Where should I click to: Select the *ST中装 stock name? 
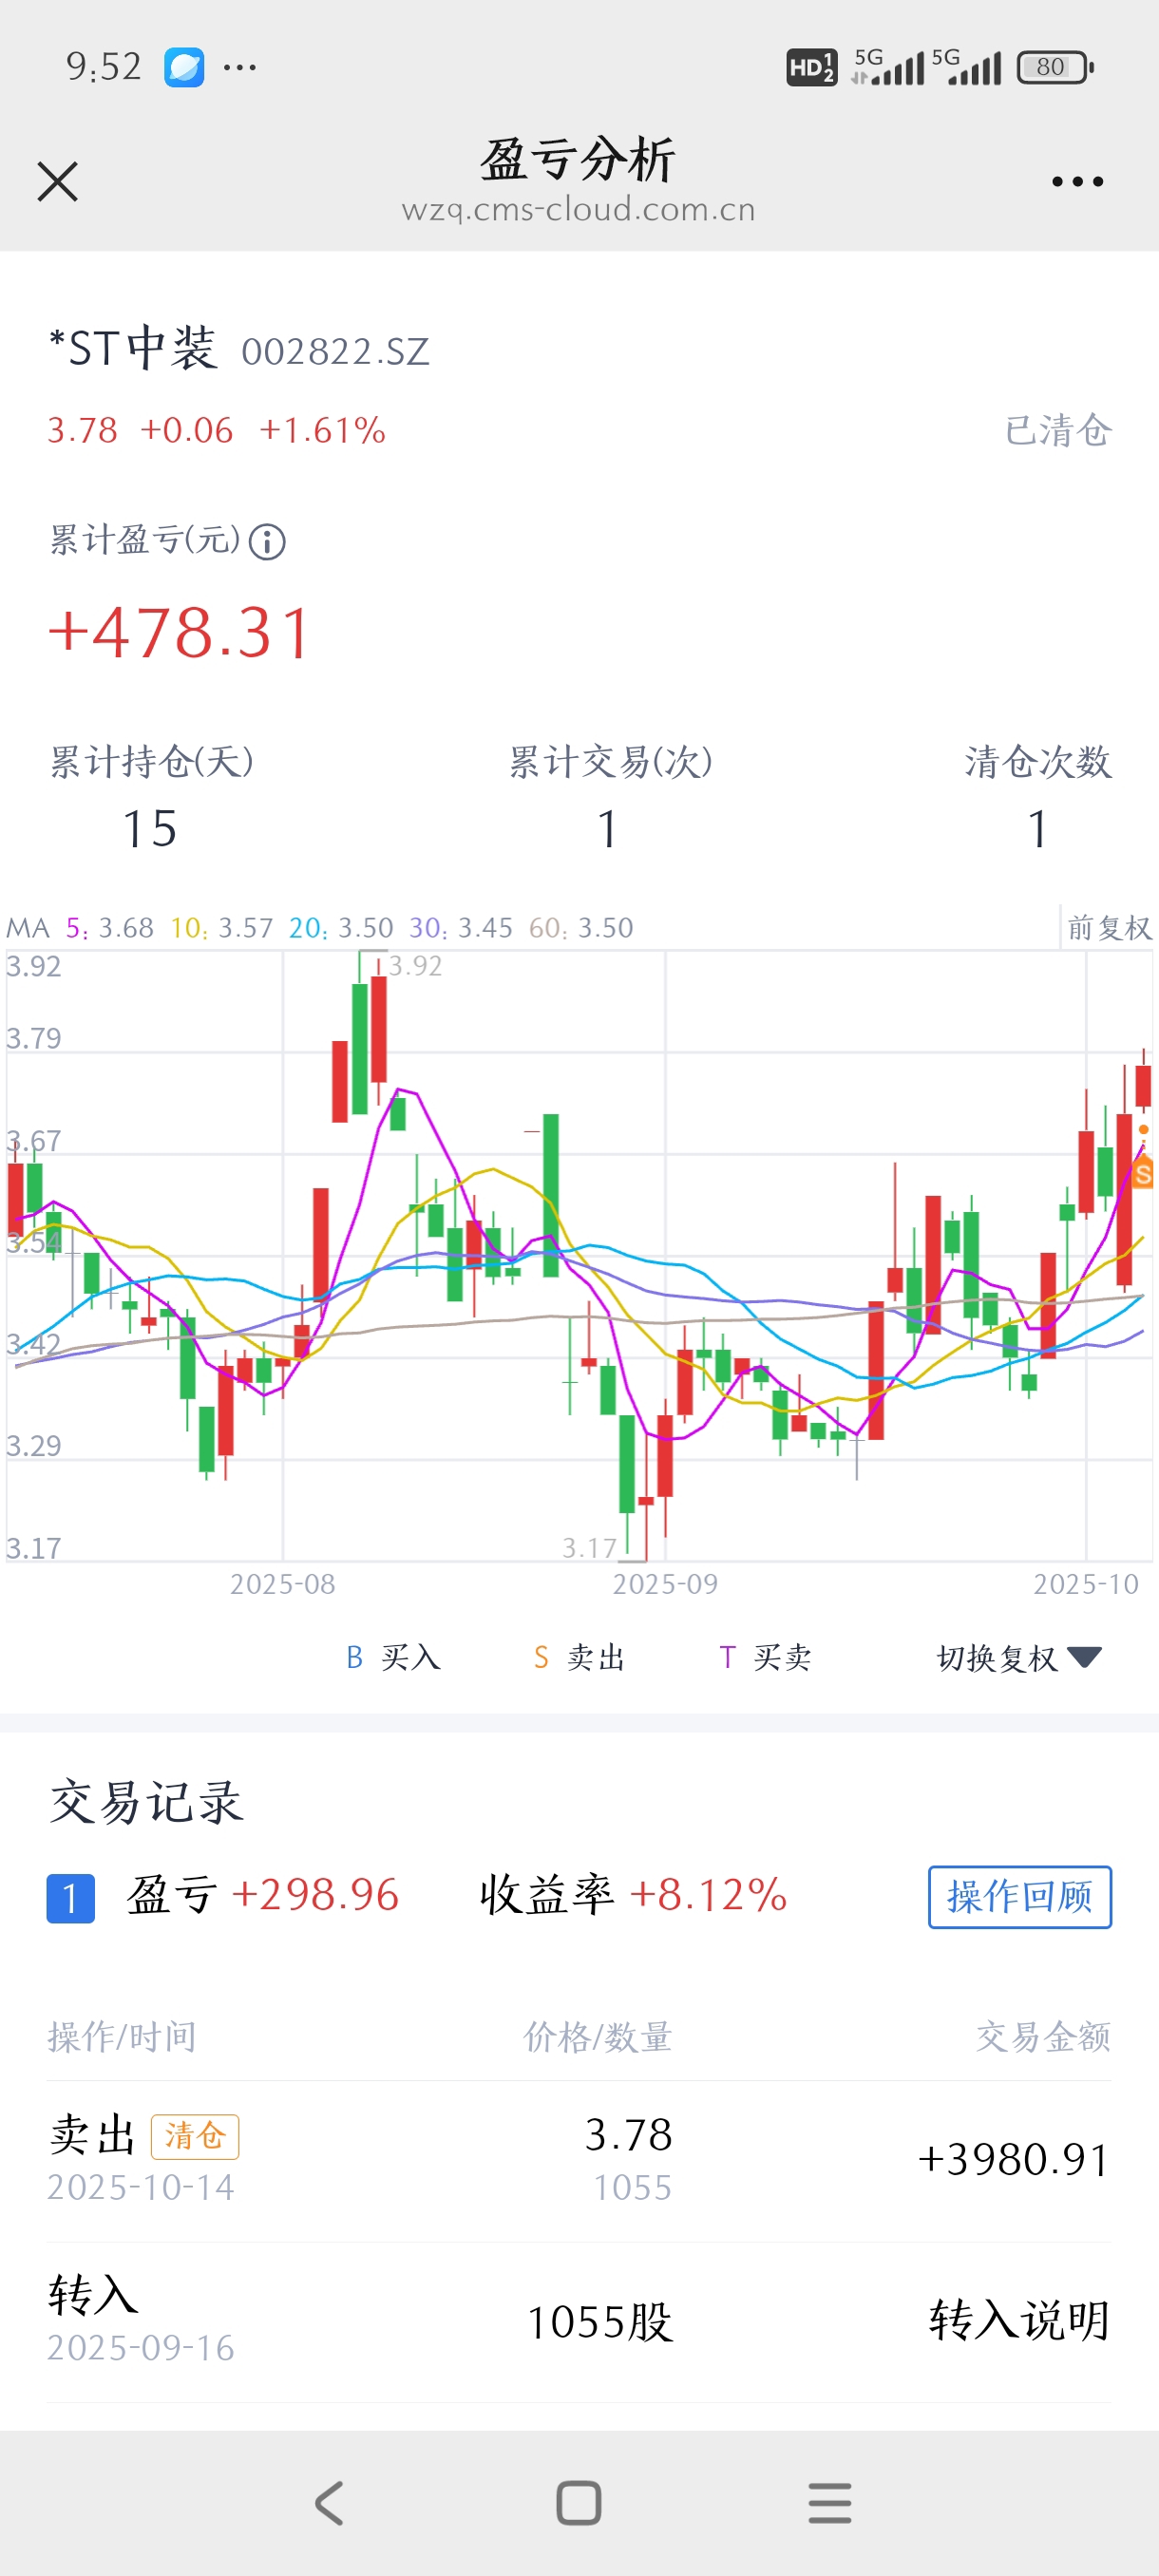pyautogui.click(x=133, y=348)
